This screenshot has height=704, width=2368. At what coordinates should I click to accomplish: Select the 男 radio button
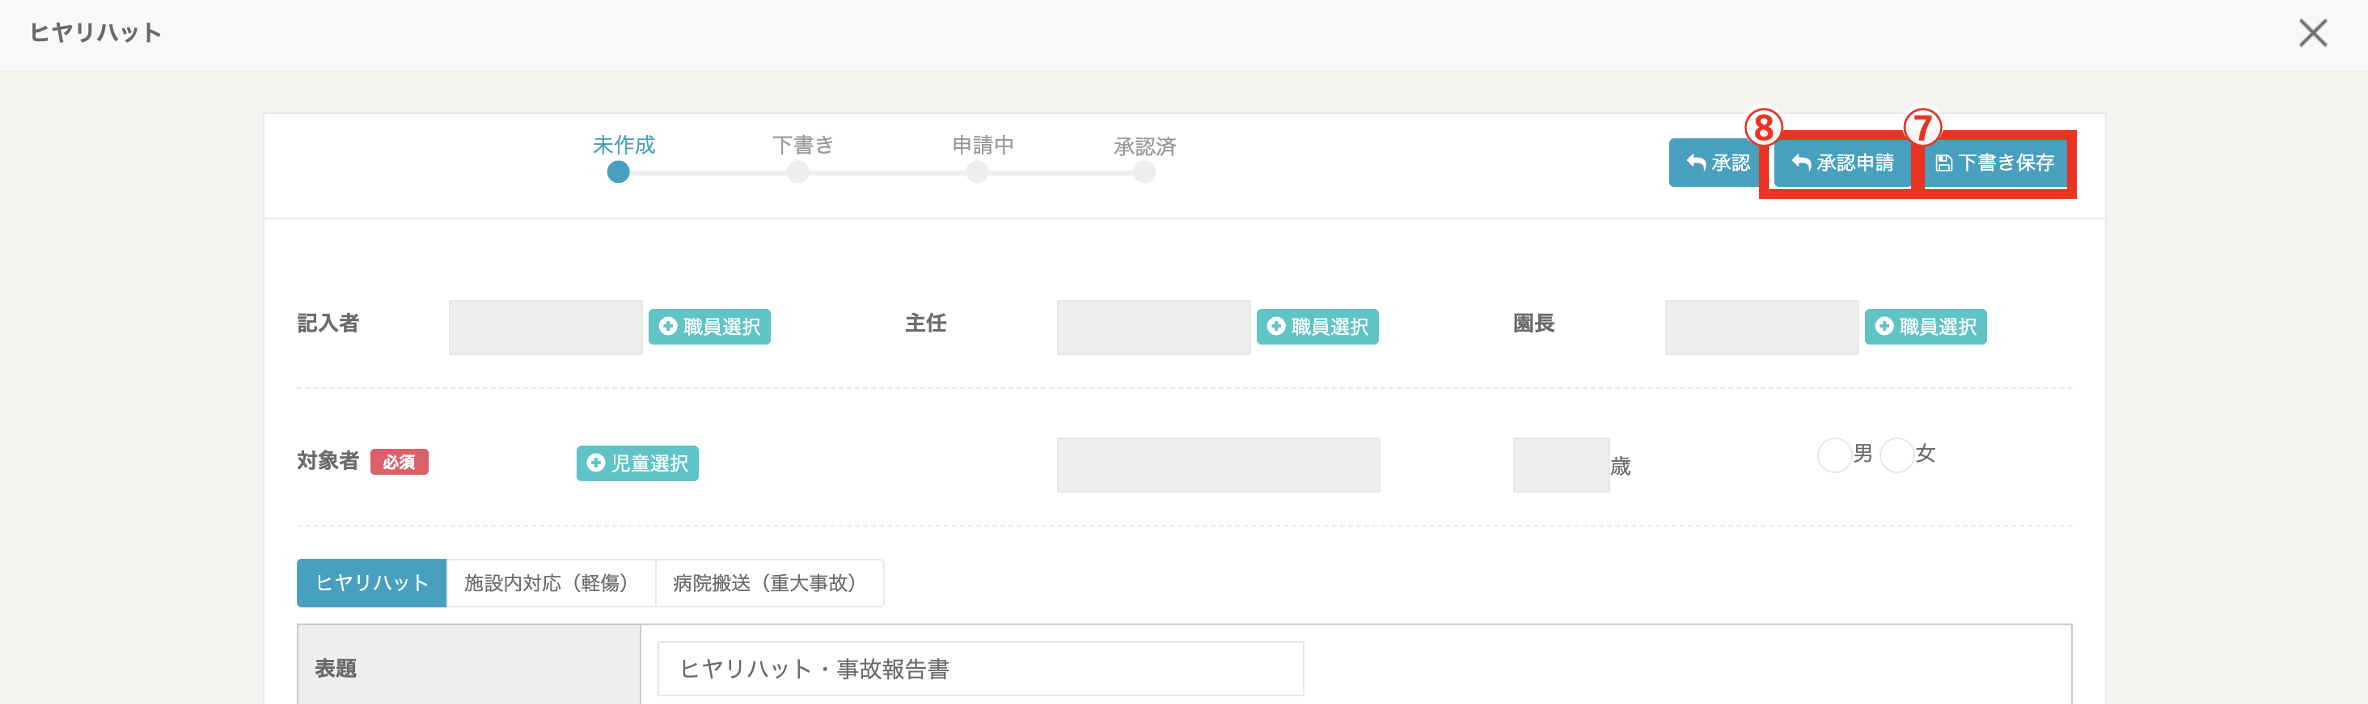pos(1834,455)
